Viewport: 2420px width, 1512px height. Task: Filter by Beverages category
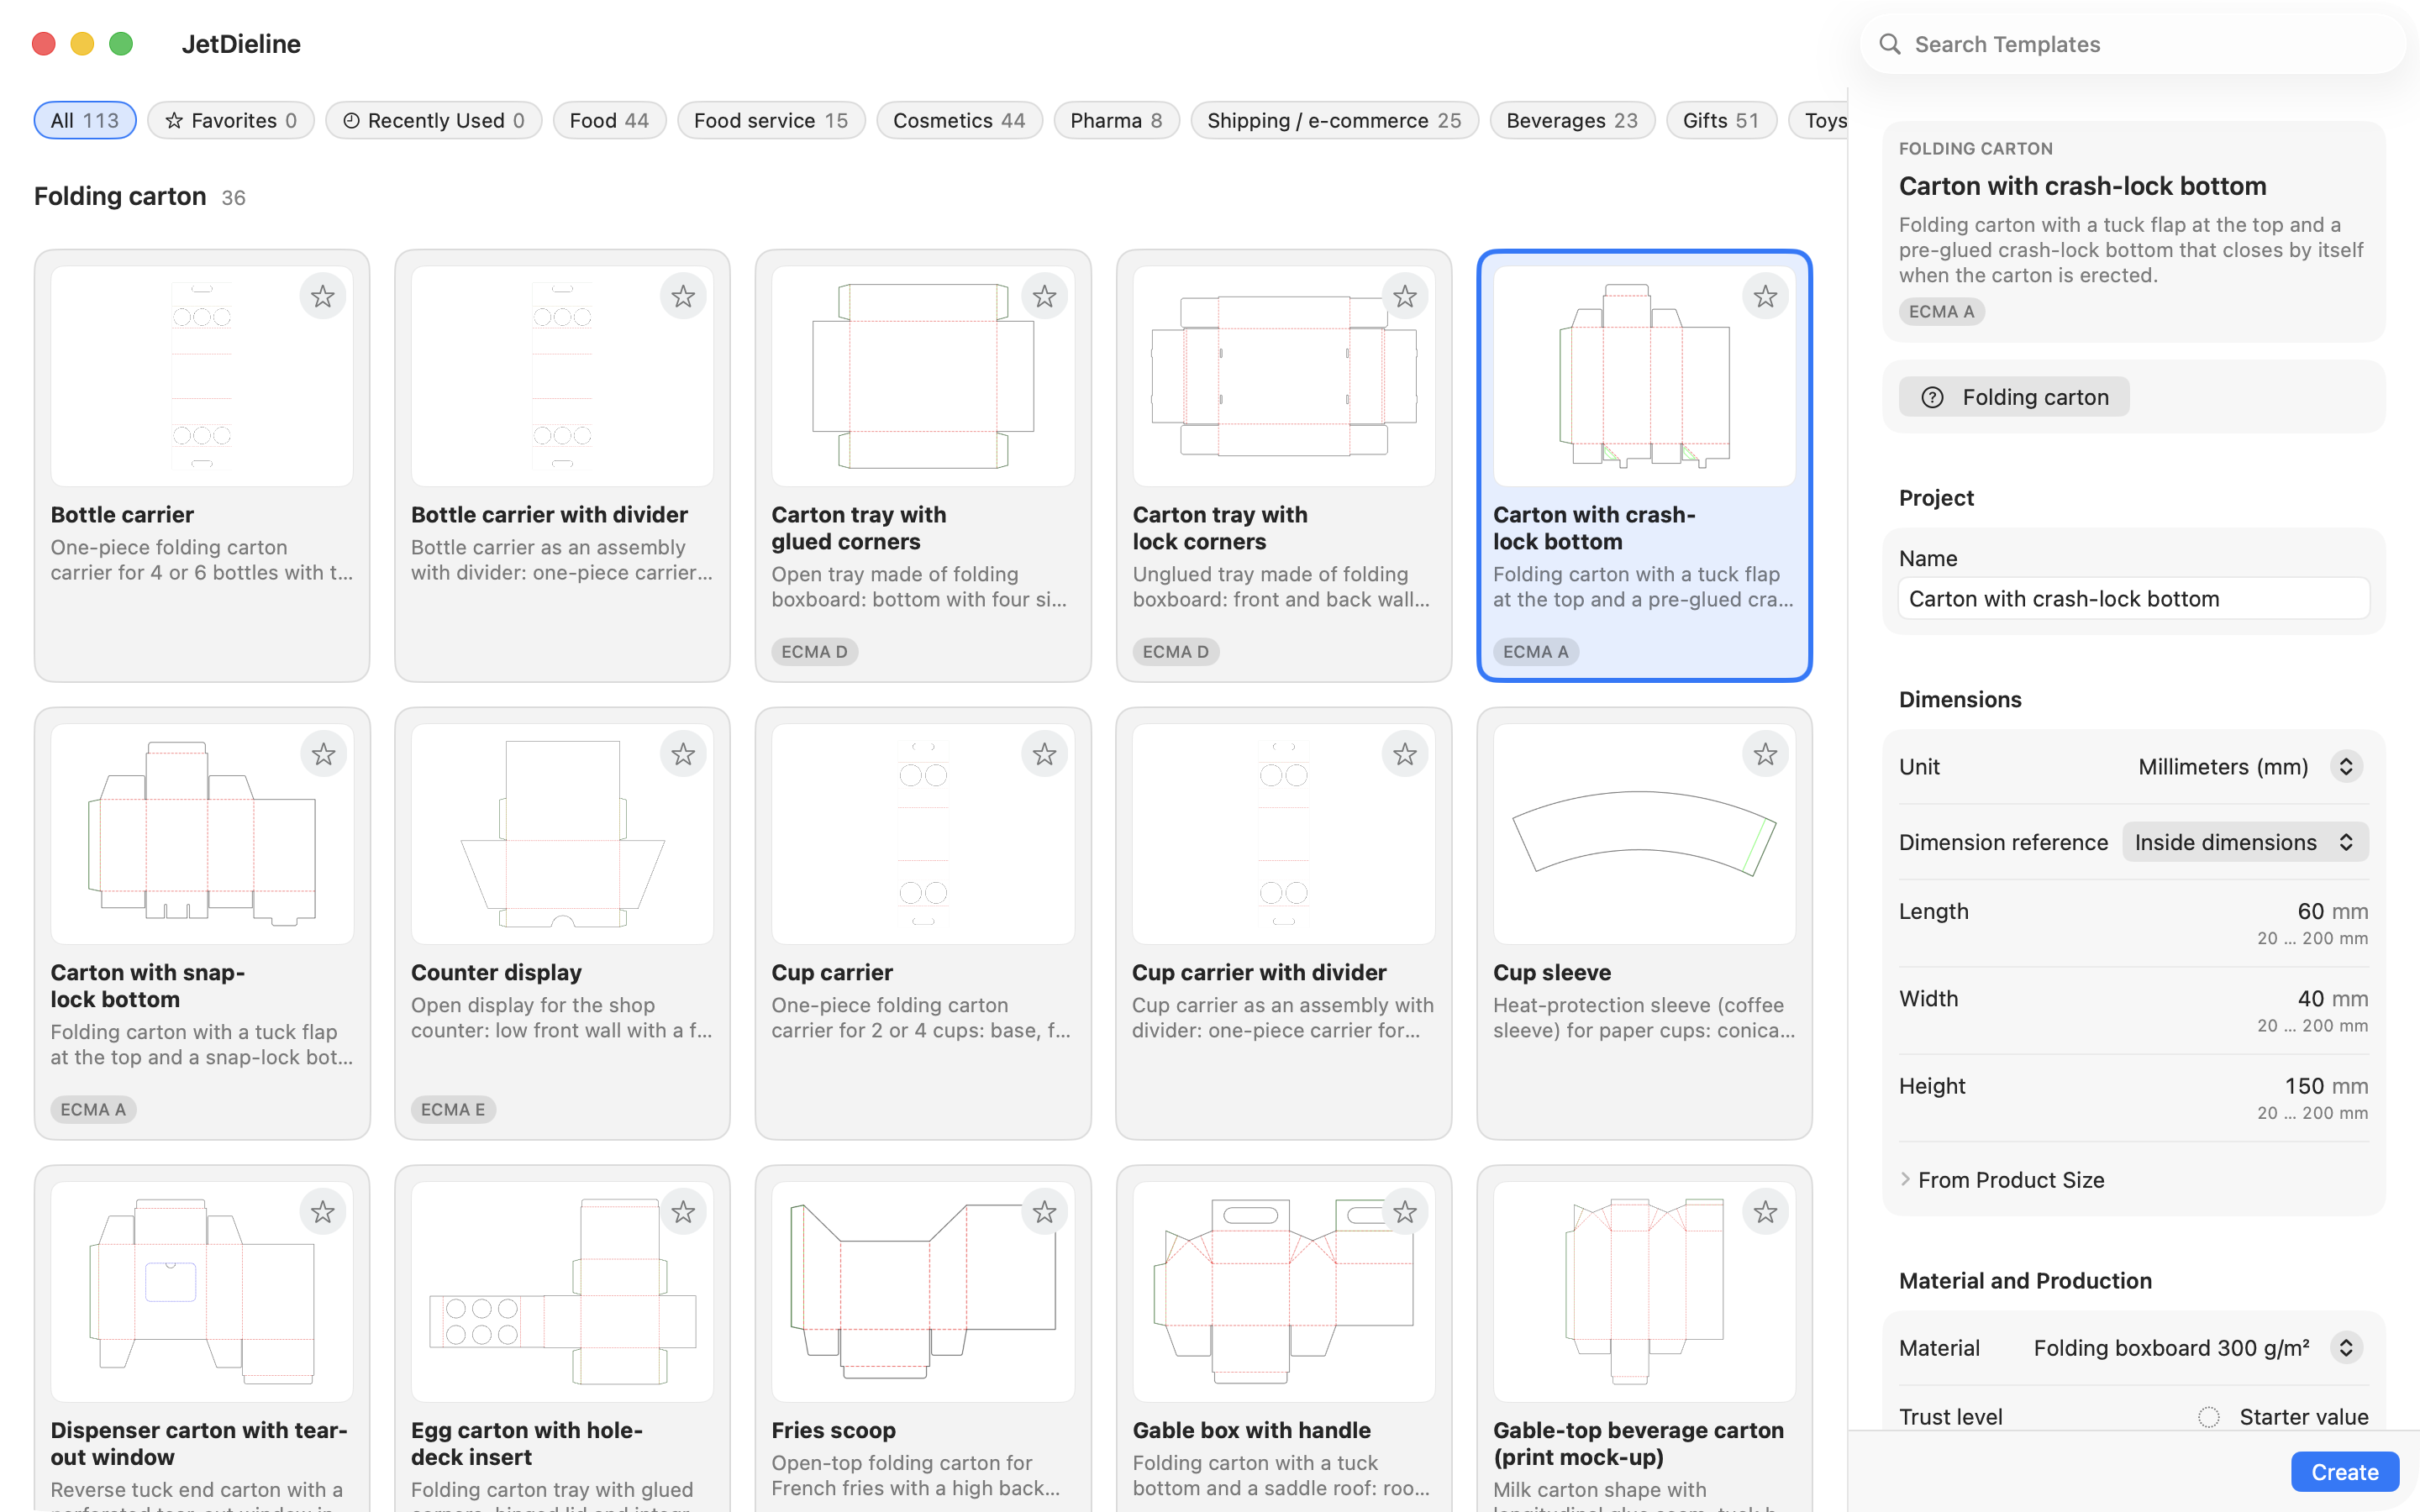click(x=1572, y=120)
